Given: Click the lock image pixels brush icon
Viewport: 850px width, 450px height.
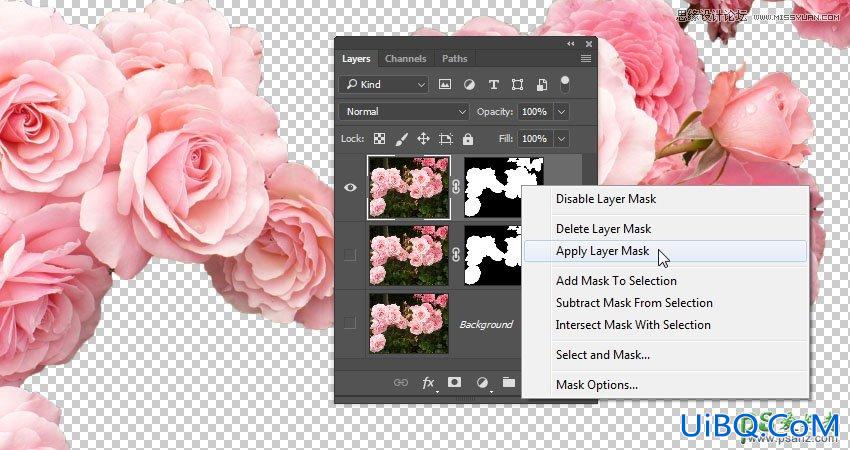Looking at the screenshot, I should (401, 139).
